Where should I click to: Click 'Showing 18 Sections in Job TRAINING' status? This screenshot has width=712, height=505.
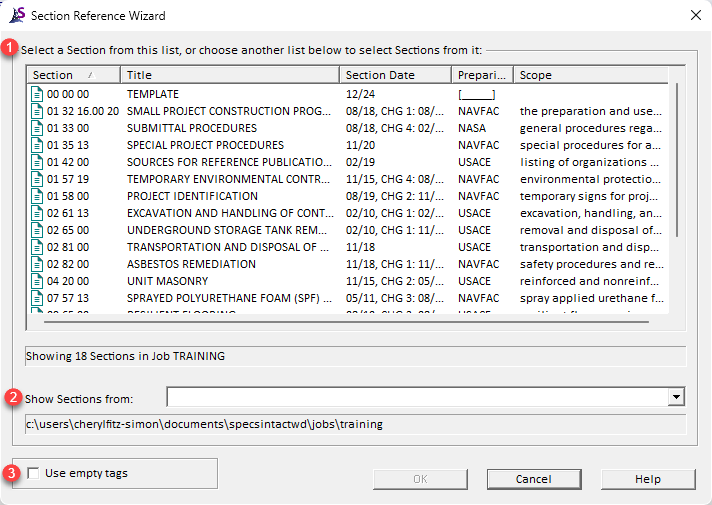point(125,356)
